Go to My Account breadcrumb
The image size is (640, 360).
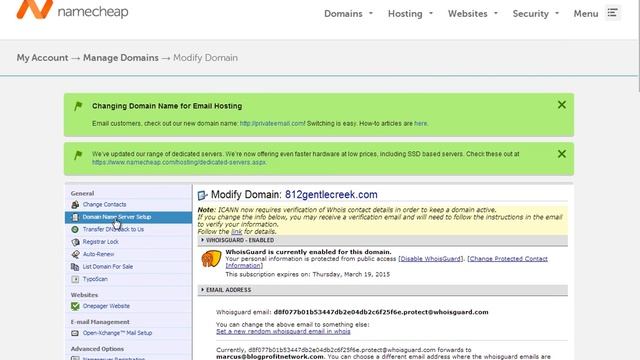(x=42, y=58)
